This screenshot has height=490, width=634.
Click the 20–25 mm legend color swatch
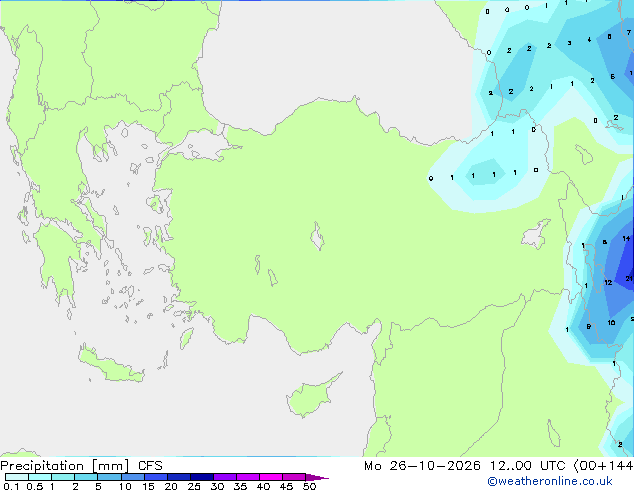pos(179,477)
